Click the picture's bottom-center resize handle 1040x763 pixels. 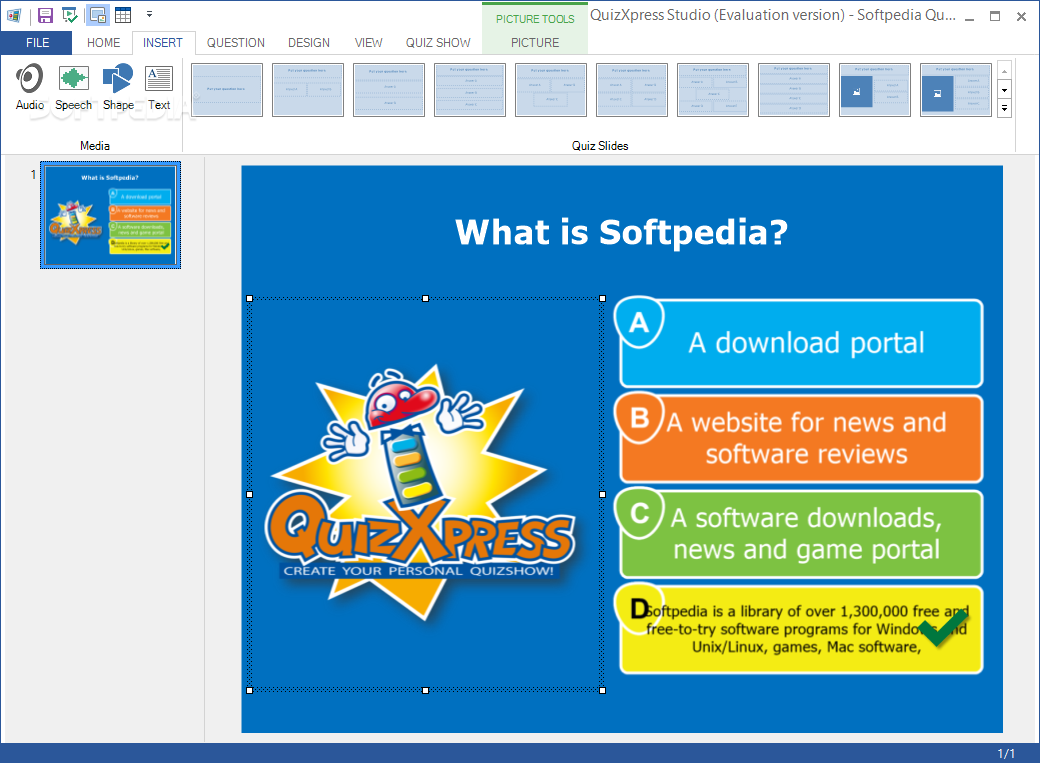click(x=426, y=690)
